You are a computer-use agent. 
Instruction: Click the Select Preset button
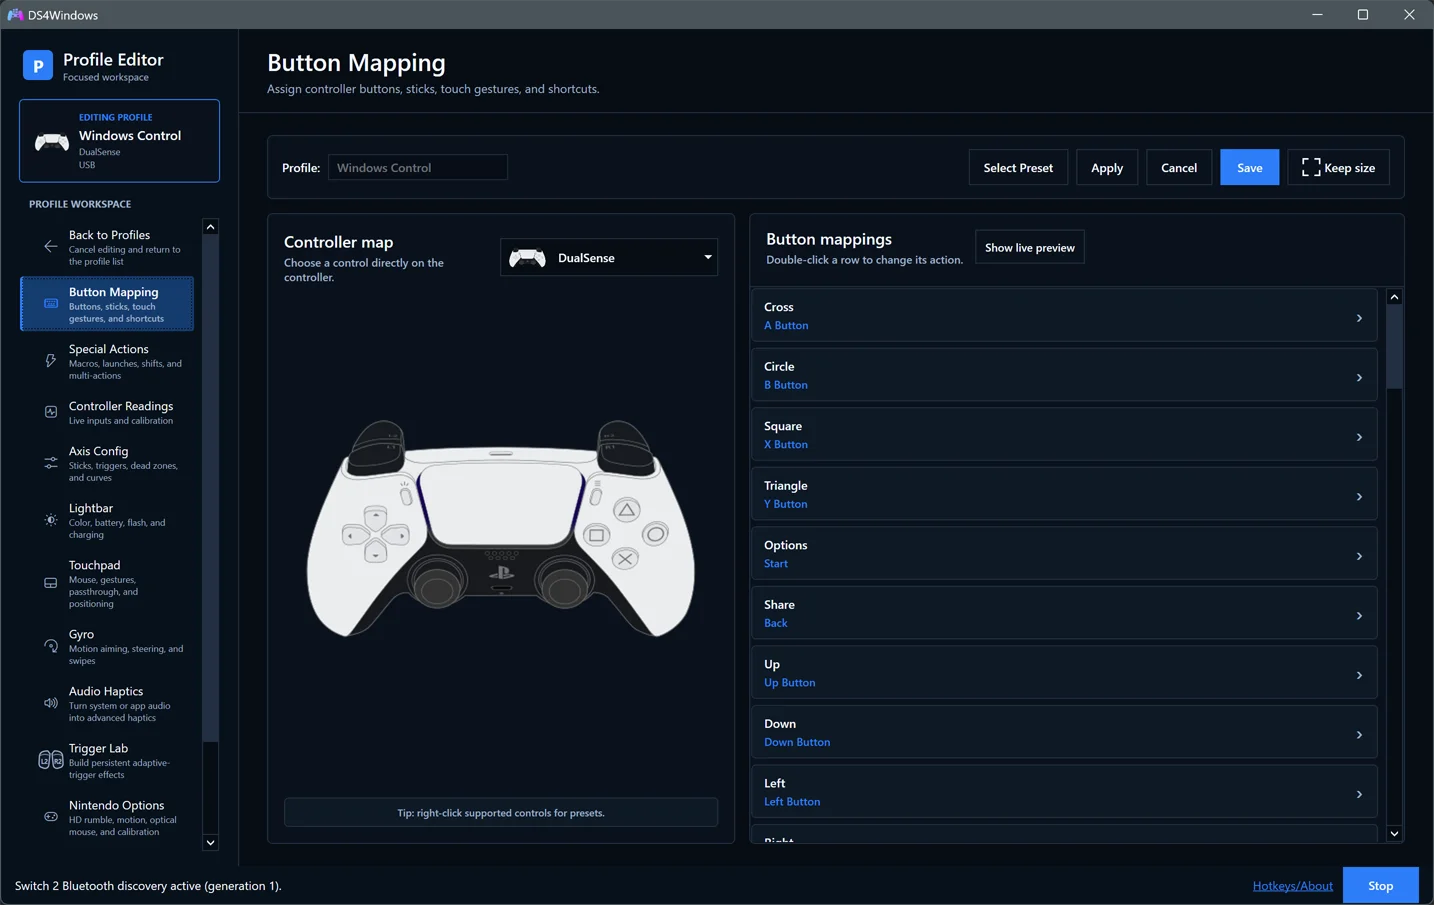(1018, 168)
